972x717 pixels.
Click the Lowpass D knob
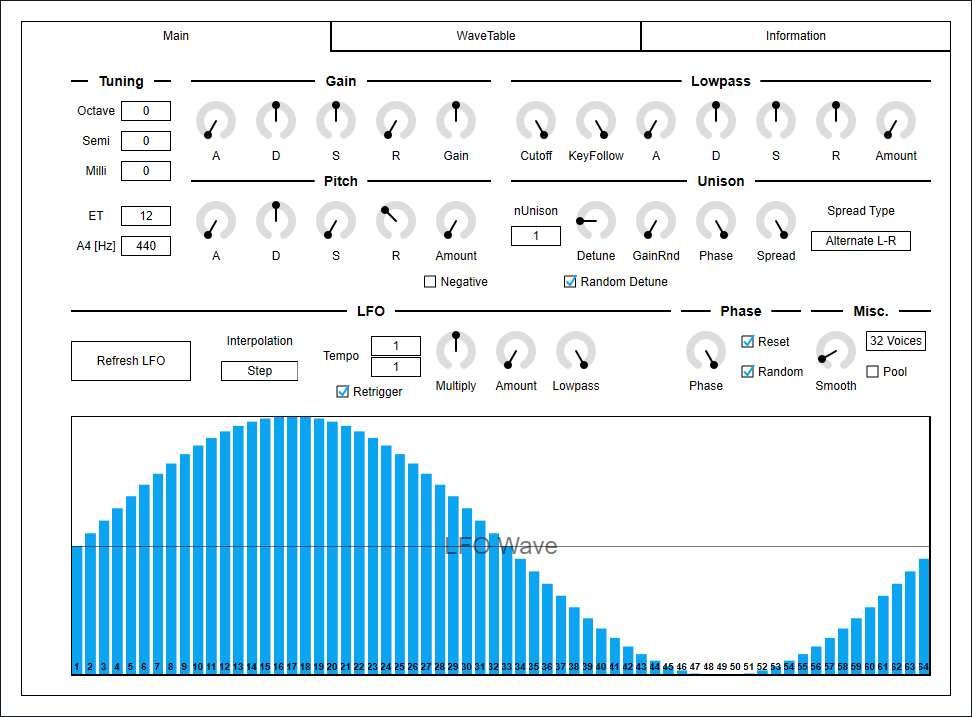716,121
